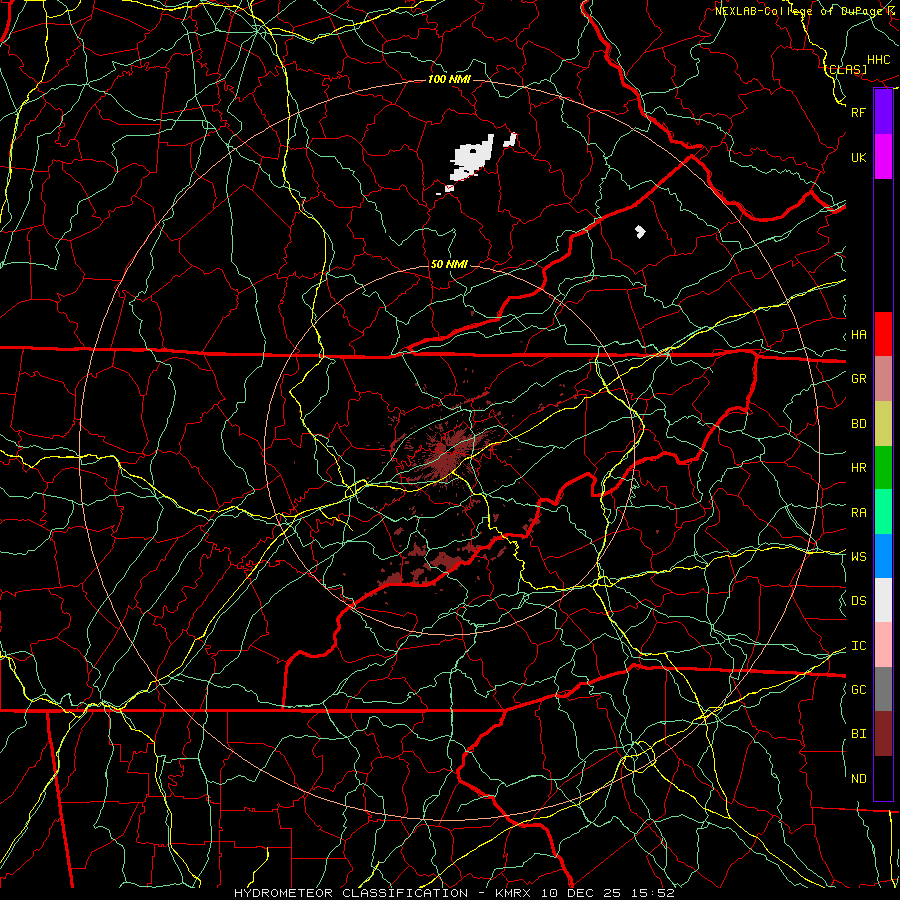The height and width of the screenshot is (900, 900).
Task: Click the GC legend label
Action: point(859,690)
